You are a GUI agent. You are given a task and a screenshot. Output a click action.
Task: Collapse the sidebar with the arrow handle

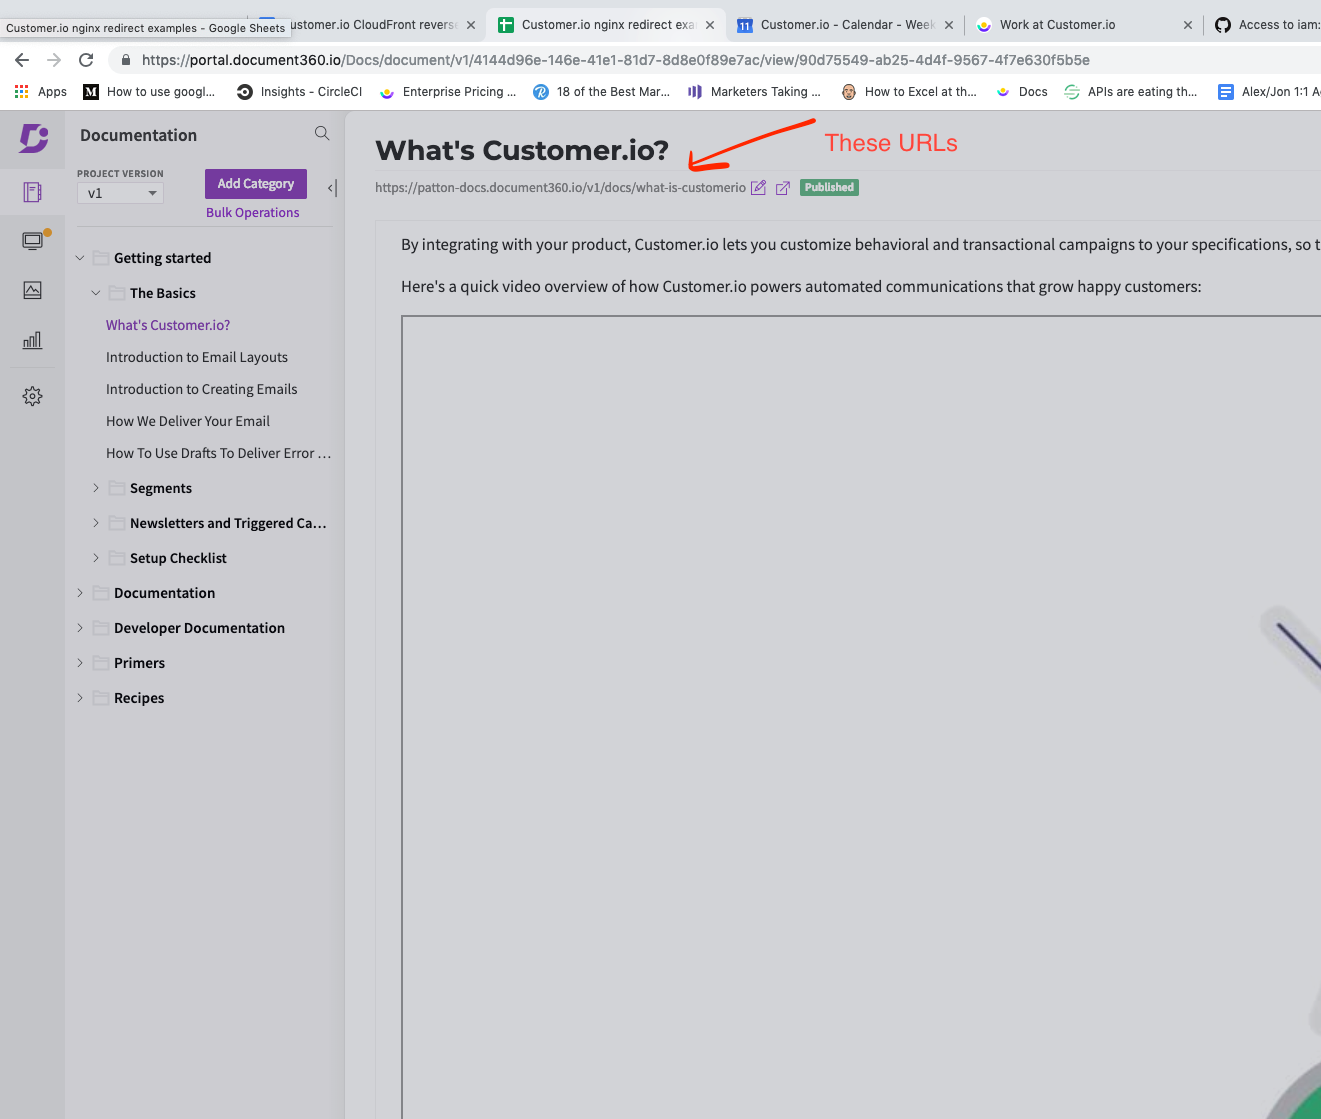(x=332, y=188)
